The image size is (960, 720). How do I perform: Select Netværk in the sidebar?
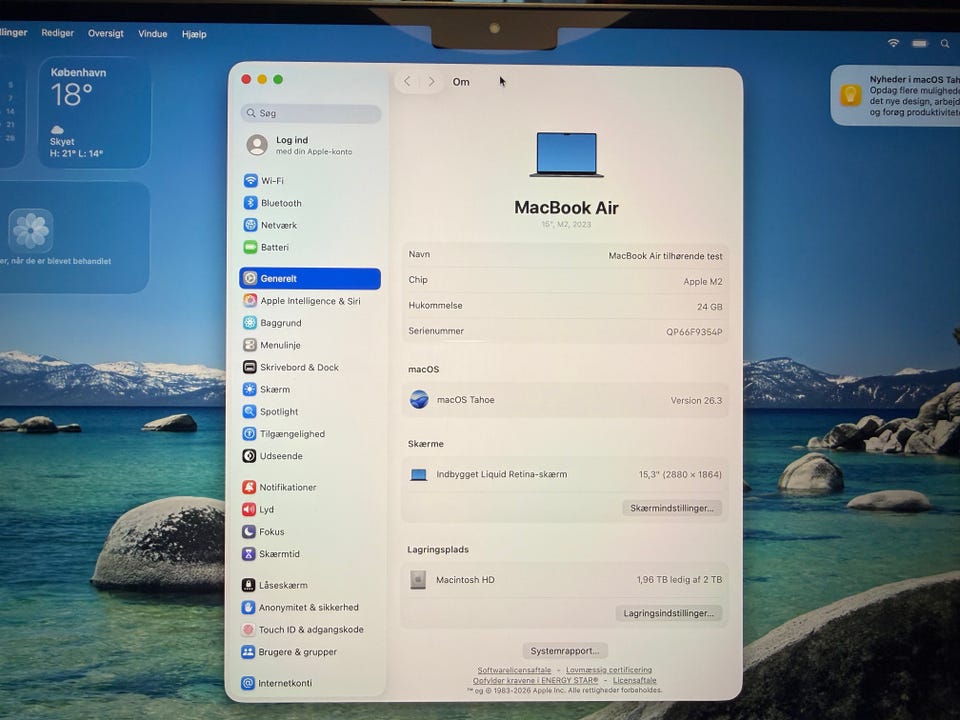270,225
